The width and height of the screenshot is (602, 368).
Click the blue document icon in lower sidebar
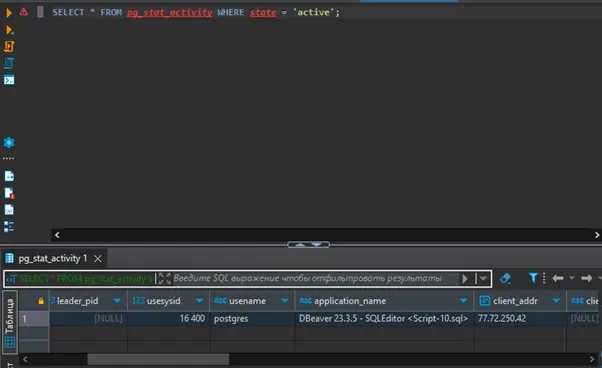pos(9,210)
